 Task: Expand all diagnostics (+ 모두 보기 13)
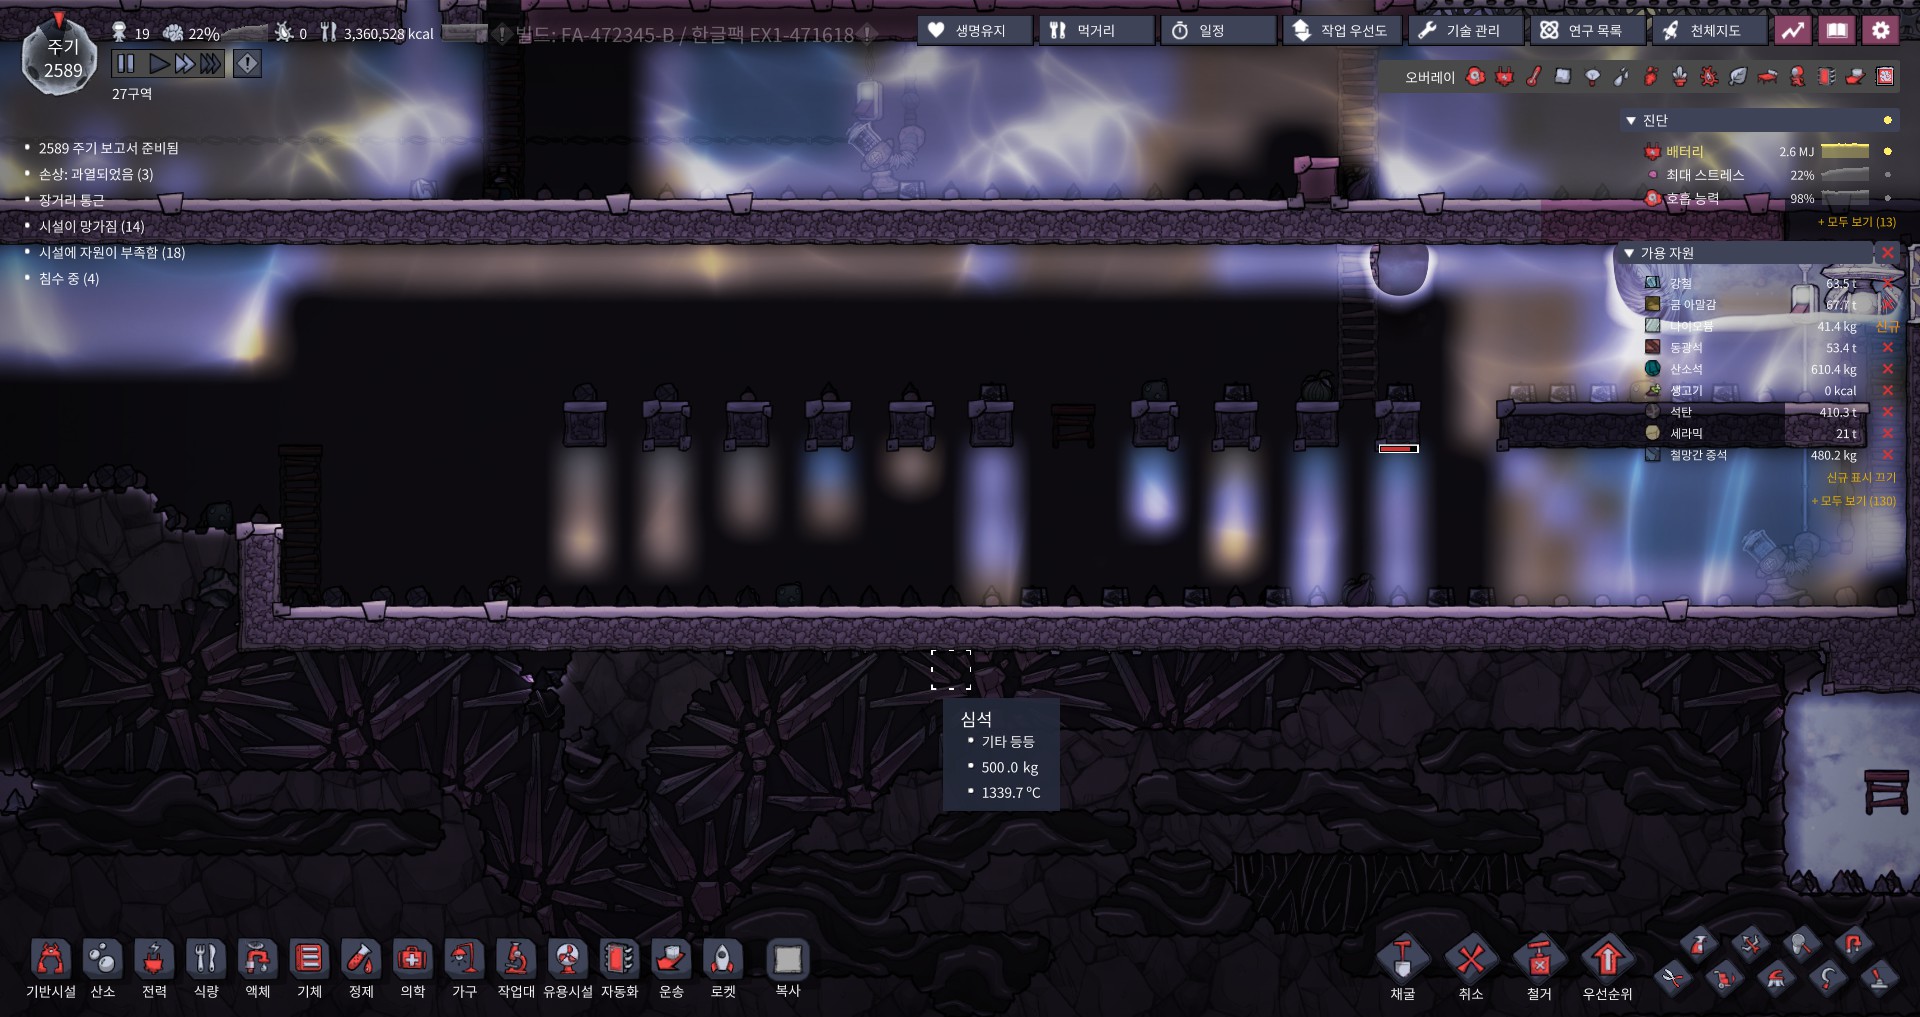coord(1857,222)
